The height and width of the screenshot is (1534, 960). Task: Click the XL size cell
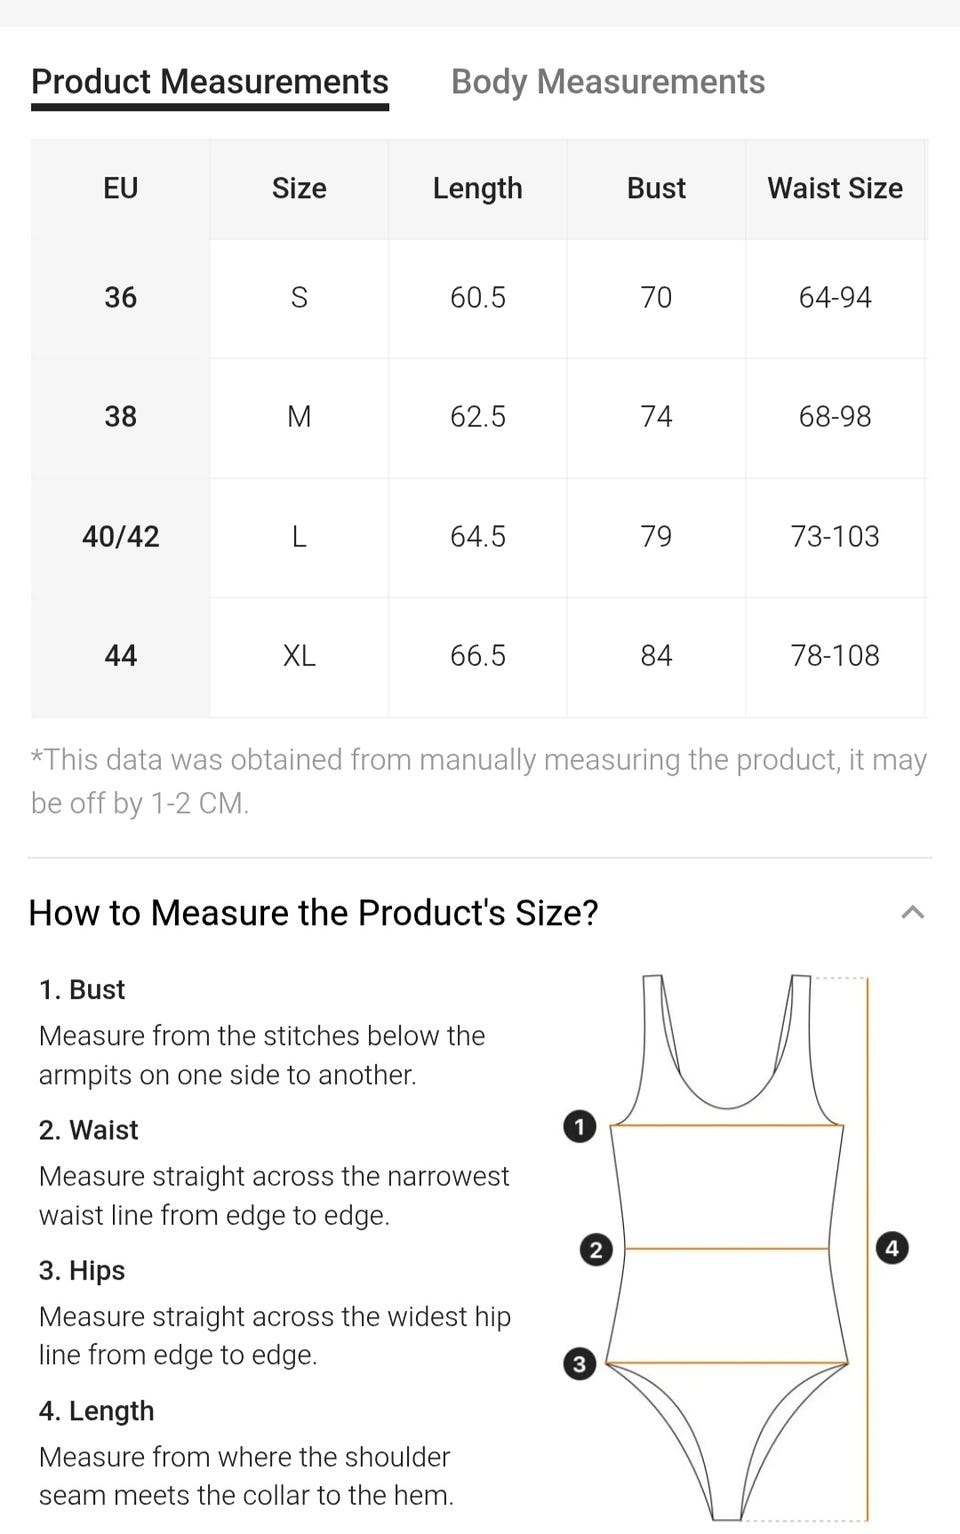(299, 656)
